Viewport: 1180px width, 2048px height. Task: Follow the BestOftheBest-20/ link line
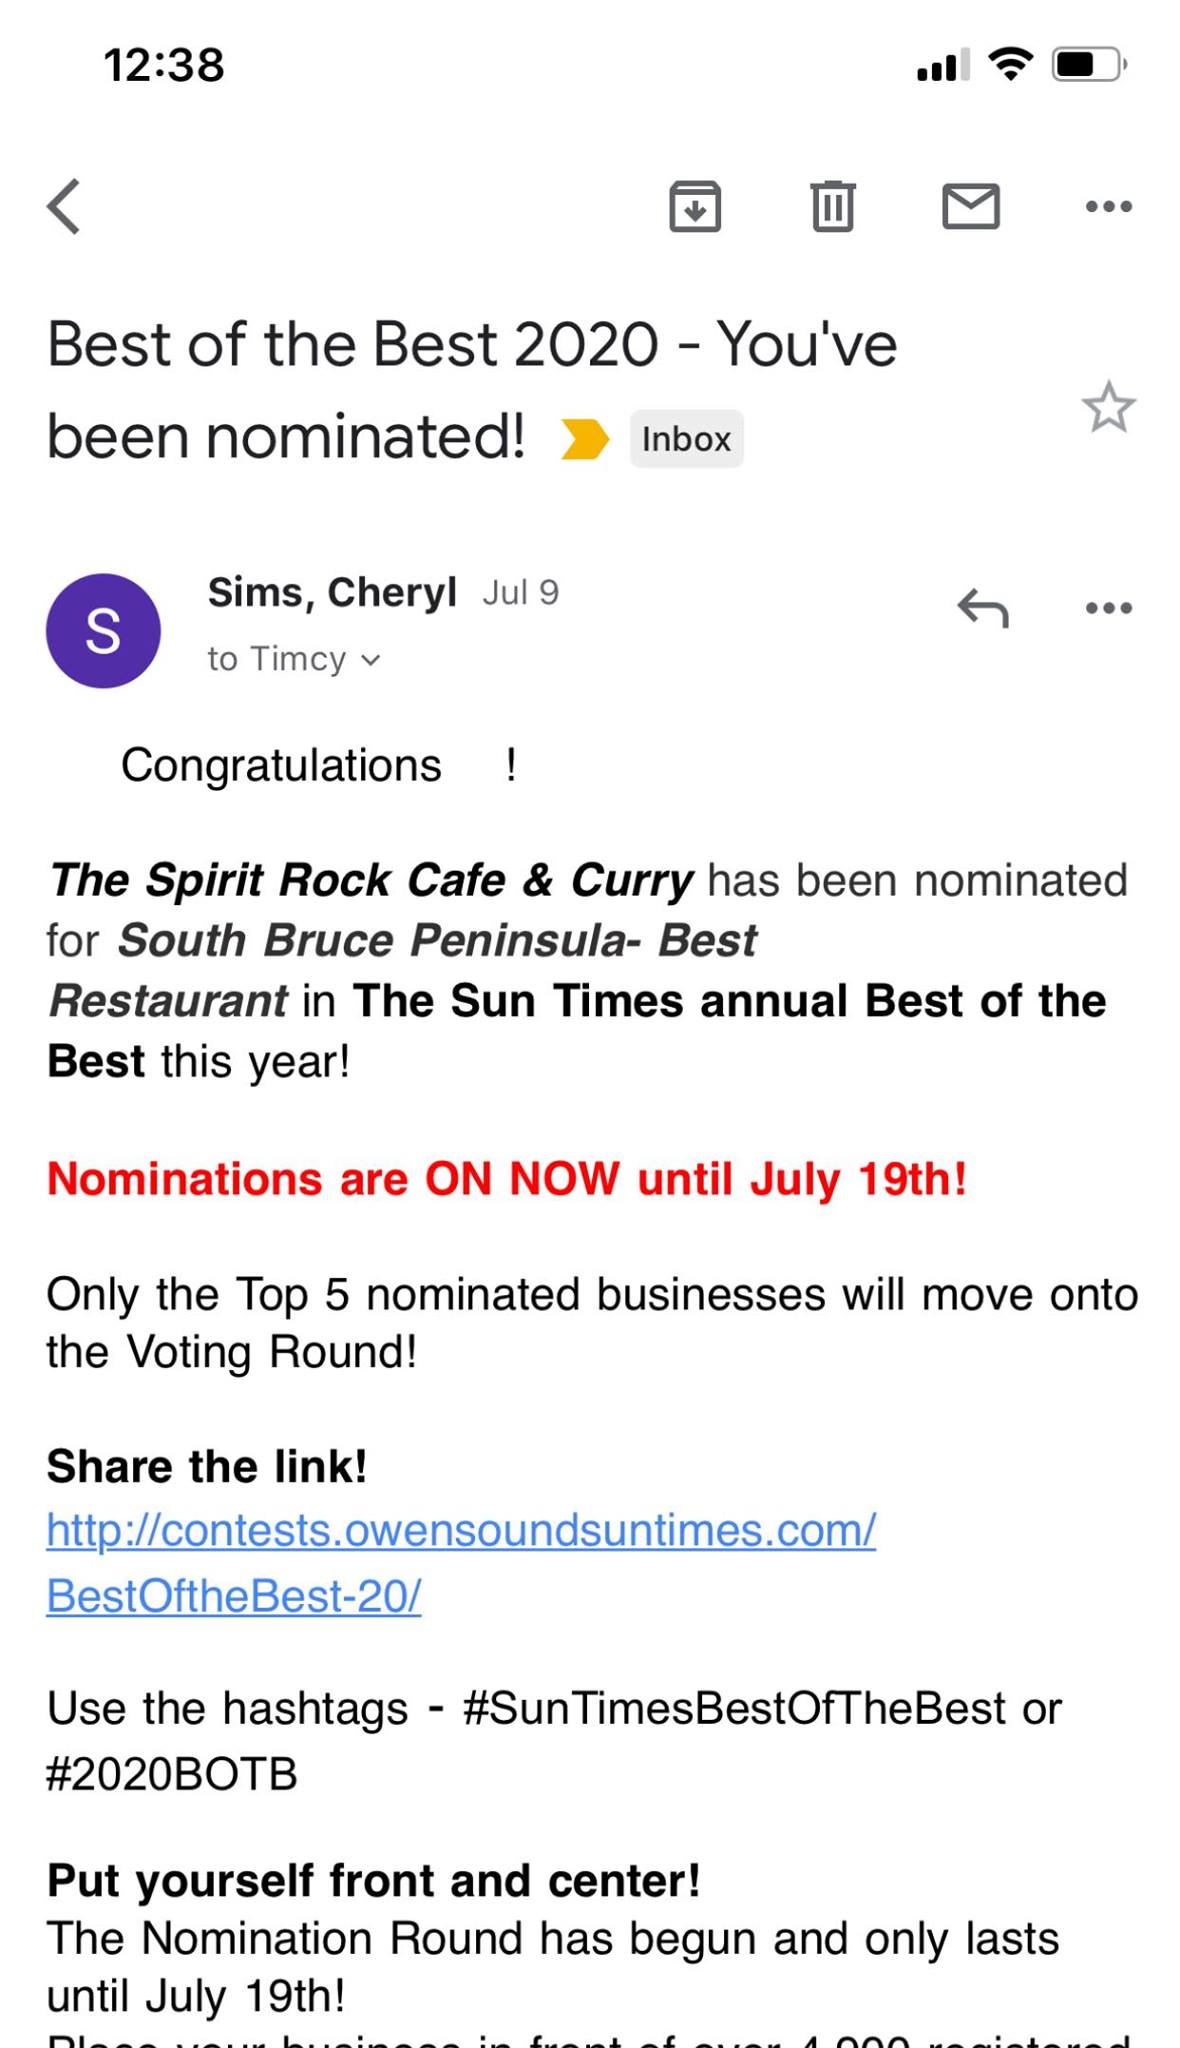(234, 1595)
